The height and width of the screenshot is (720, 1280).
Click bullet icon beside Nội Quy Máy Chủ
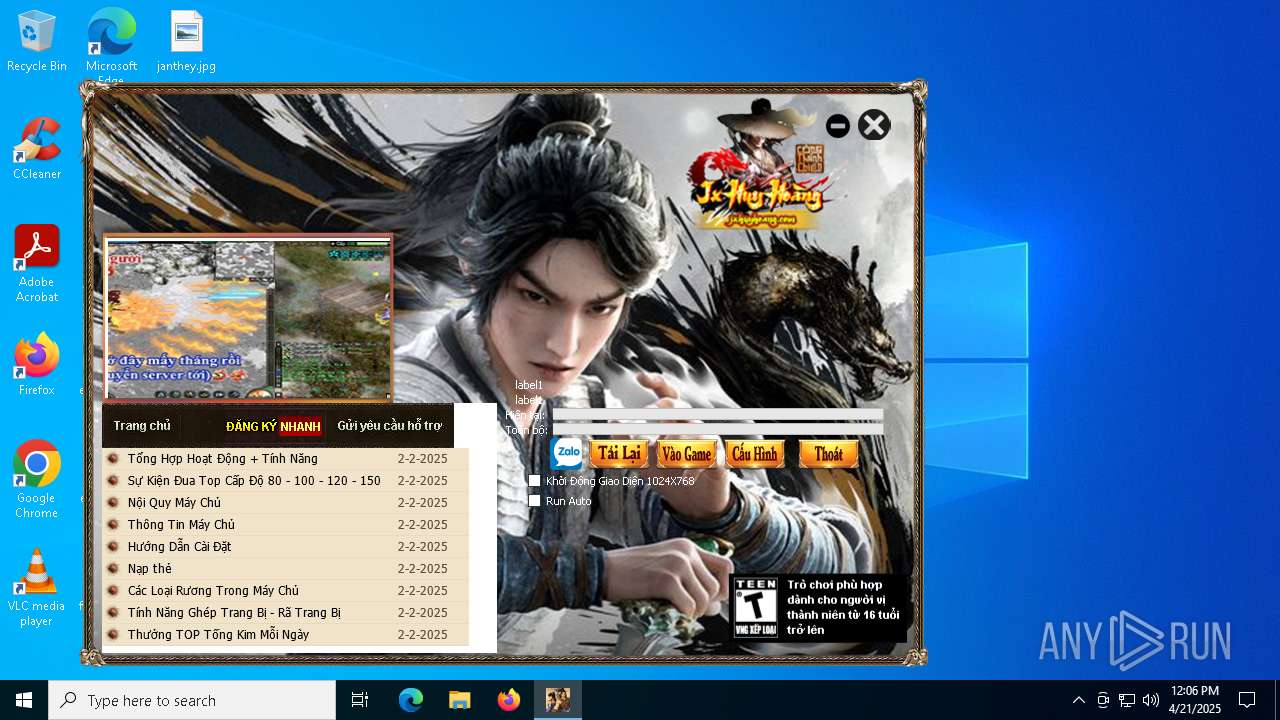click(x=113, y=503)
